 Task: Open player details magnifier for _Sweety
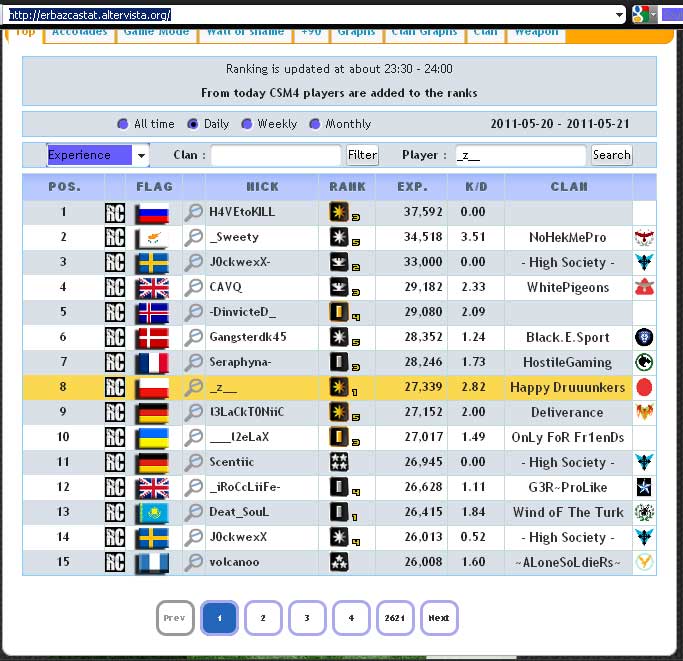point(193,237)
